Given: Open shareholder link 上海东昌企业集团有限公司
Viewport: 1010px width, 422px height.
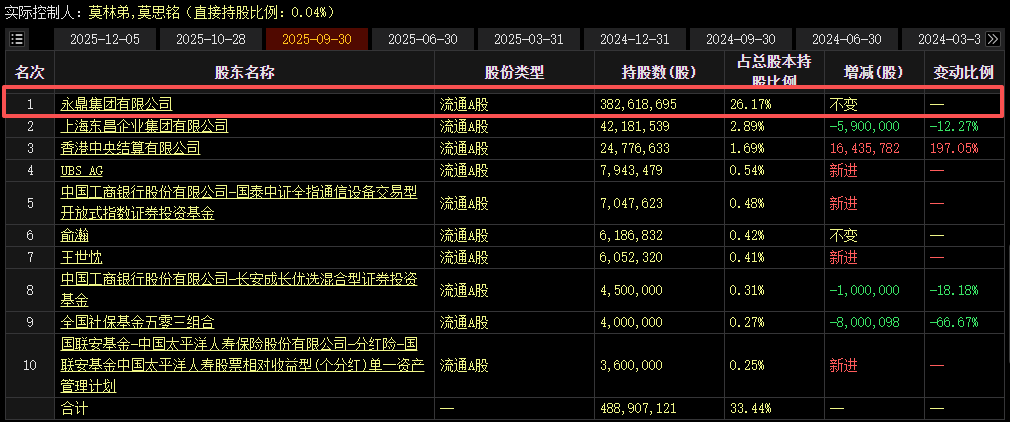Looking at the screenshot, I should 145,126.
